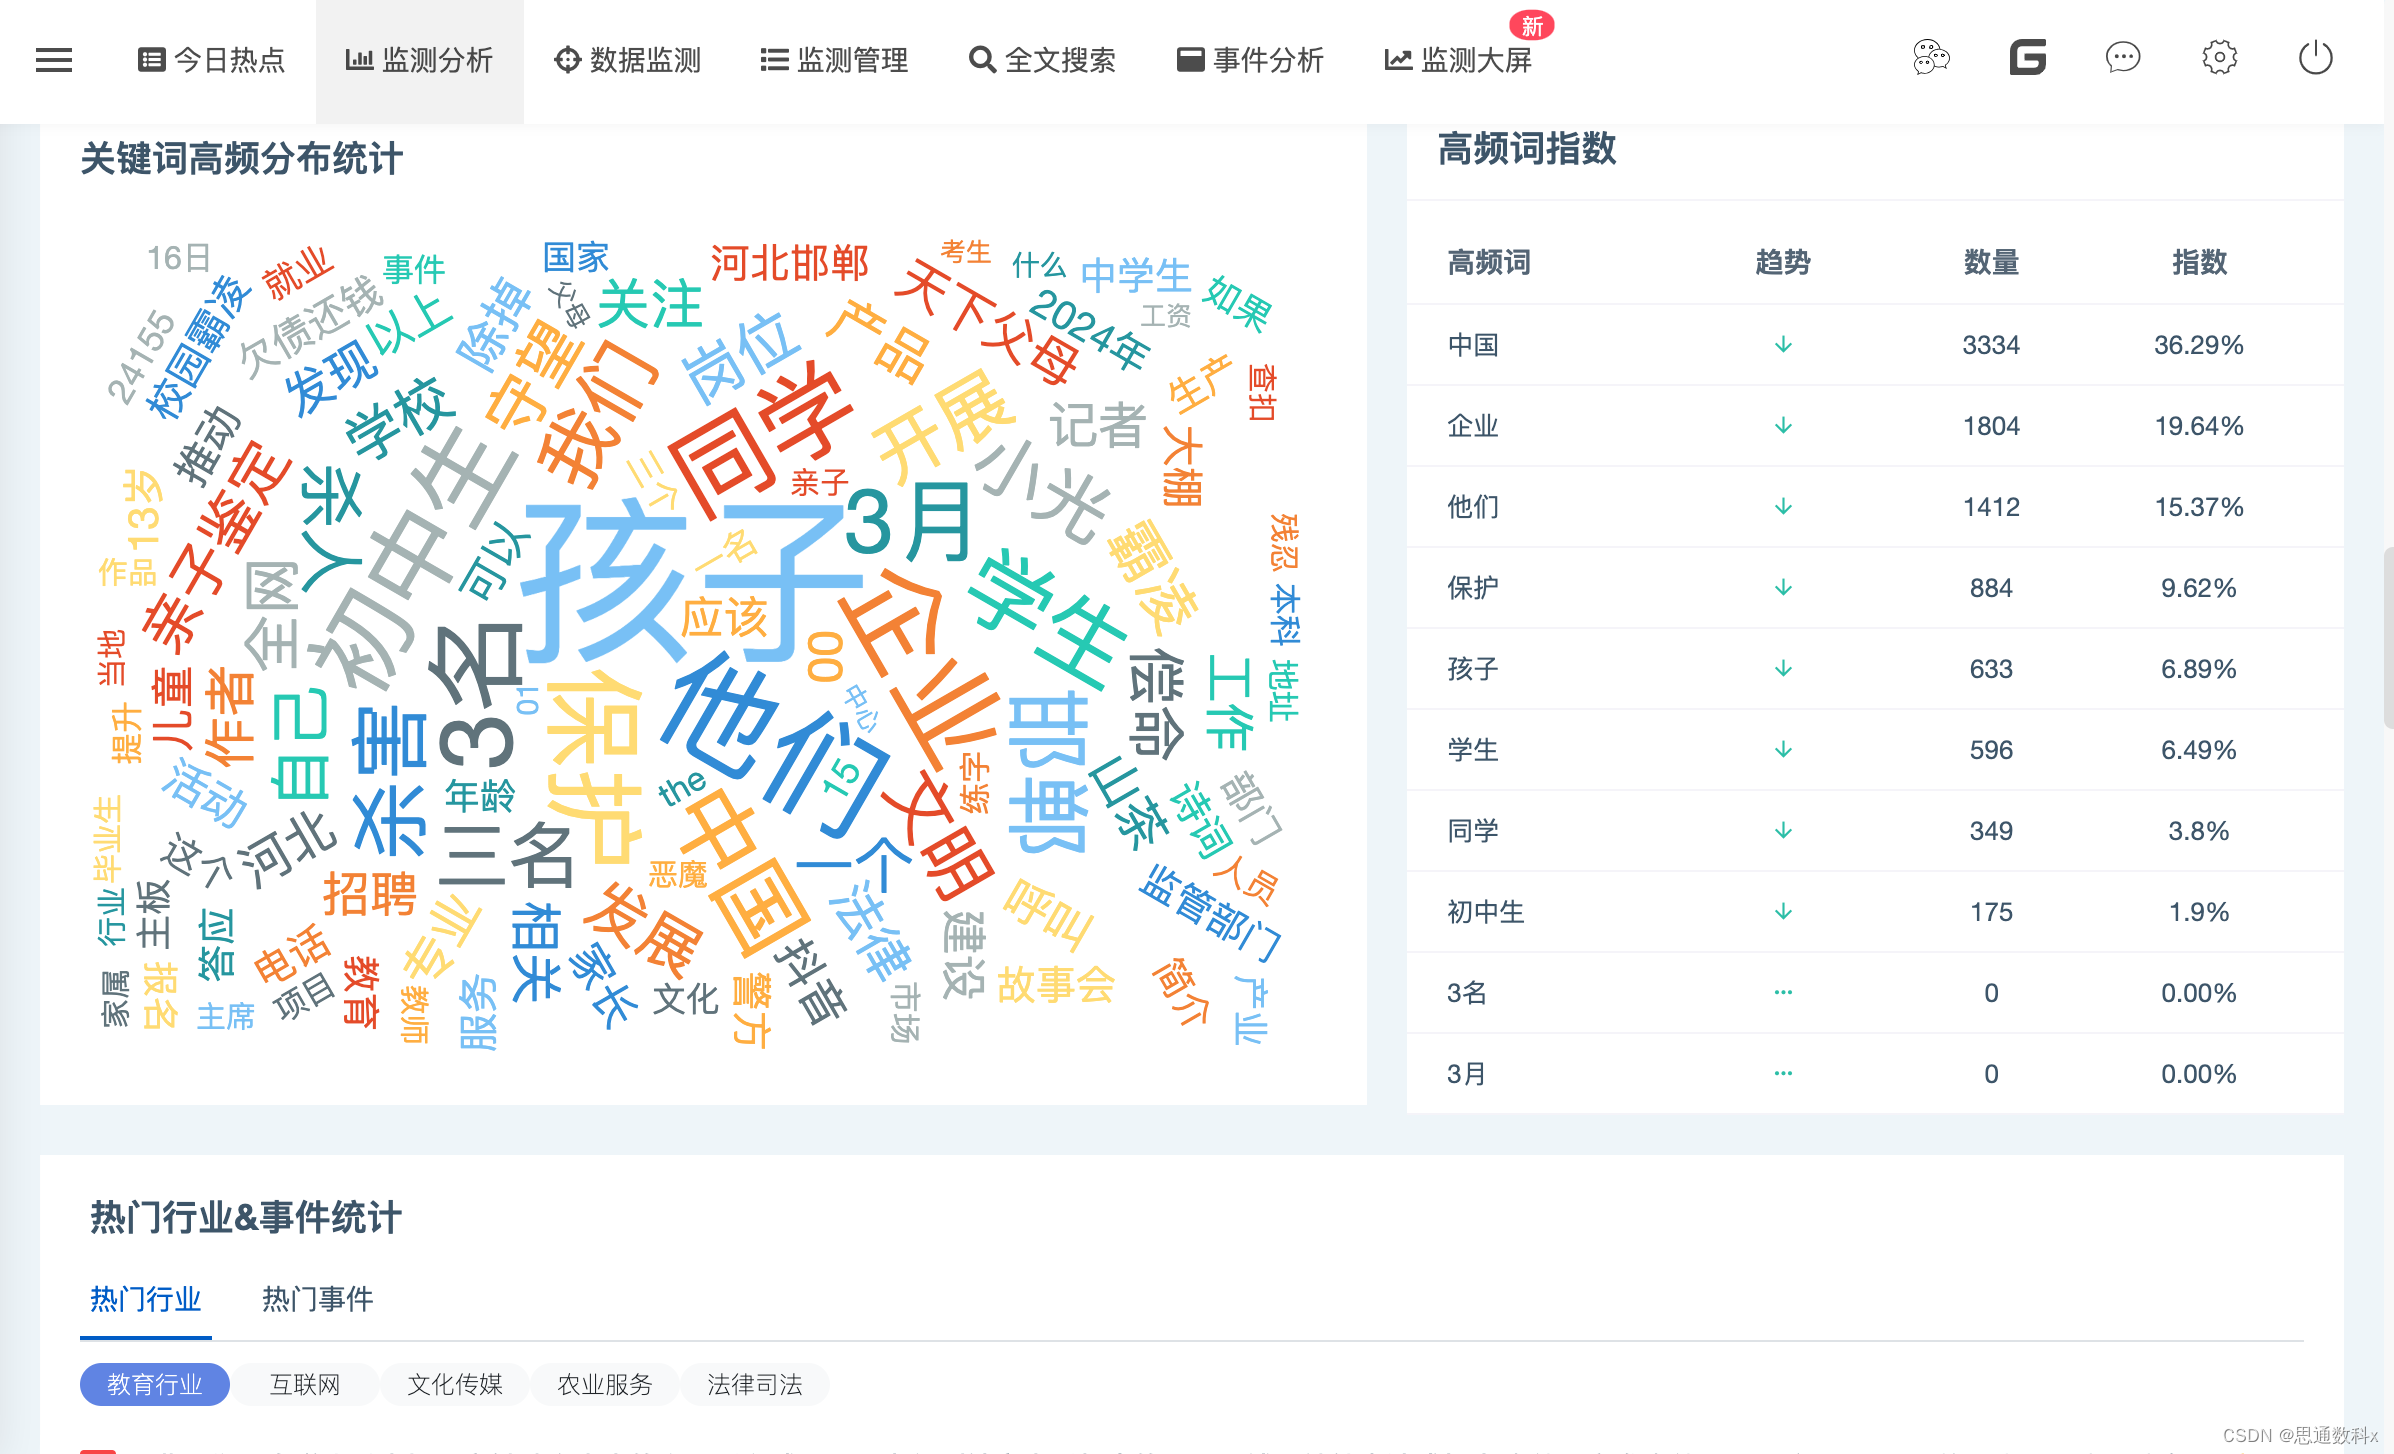
Task: Choose 互联网 industry pill
Action: 305,1384
